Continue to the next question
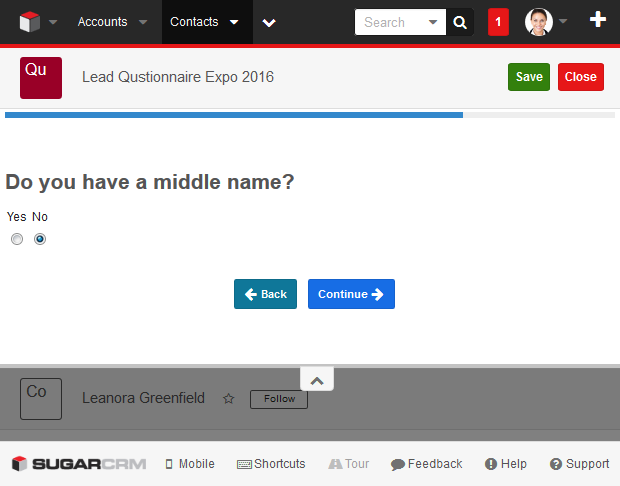This screenshot has width=620, height=486. (x=351, y=294)
